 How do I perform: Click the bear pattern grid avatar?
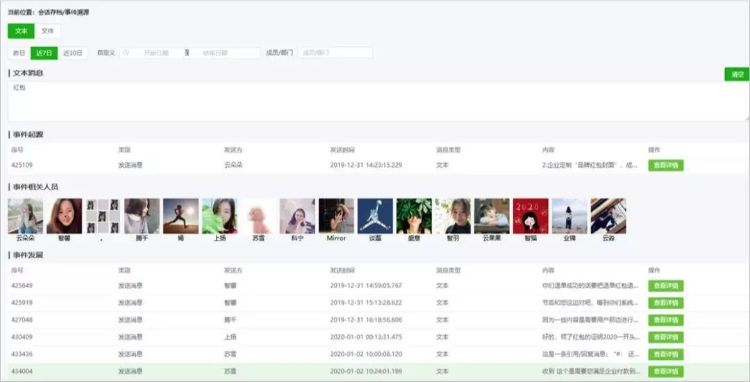[x=103, y=216]
